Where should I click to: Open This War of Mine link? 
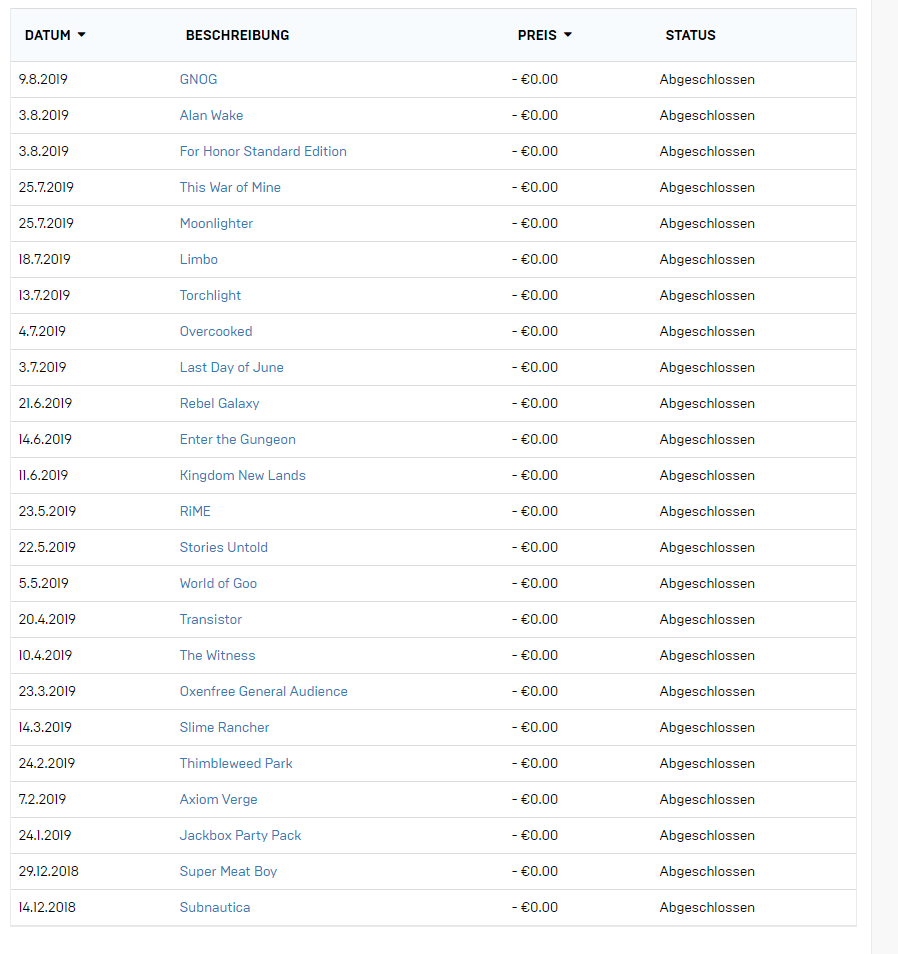click(230, 187)
